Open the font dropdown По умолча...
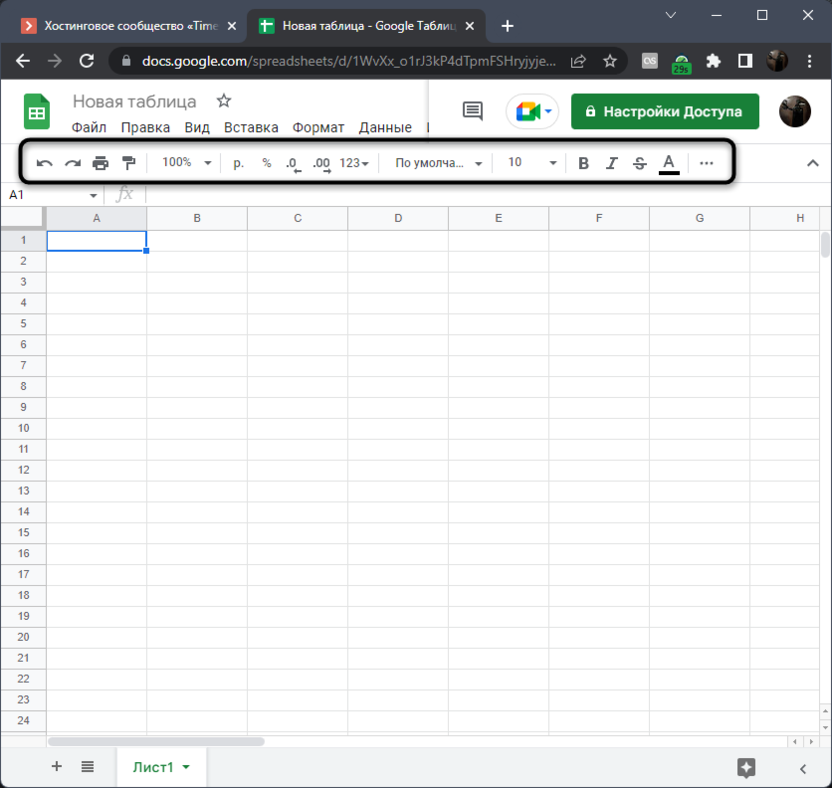 [x=438, y=163]
